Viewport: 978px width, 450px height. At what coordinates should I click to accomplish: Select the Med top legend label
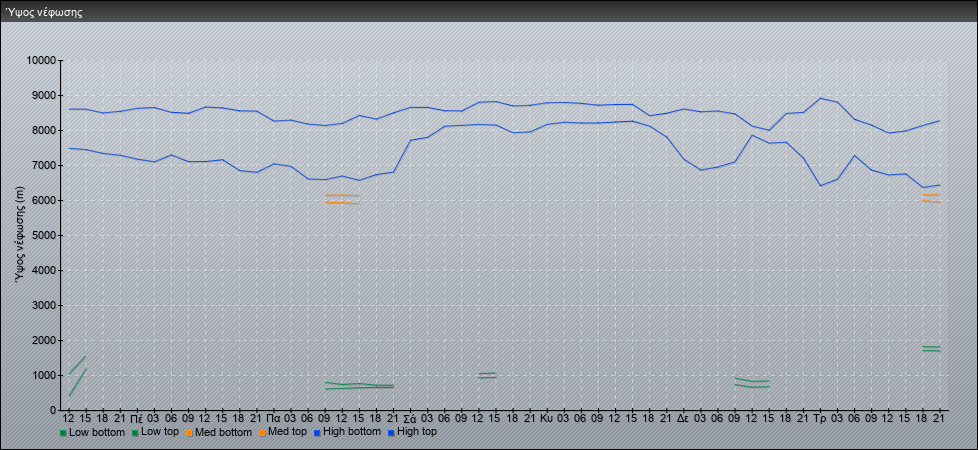pos(287,432)
